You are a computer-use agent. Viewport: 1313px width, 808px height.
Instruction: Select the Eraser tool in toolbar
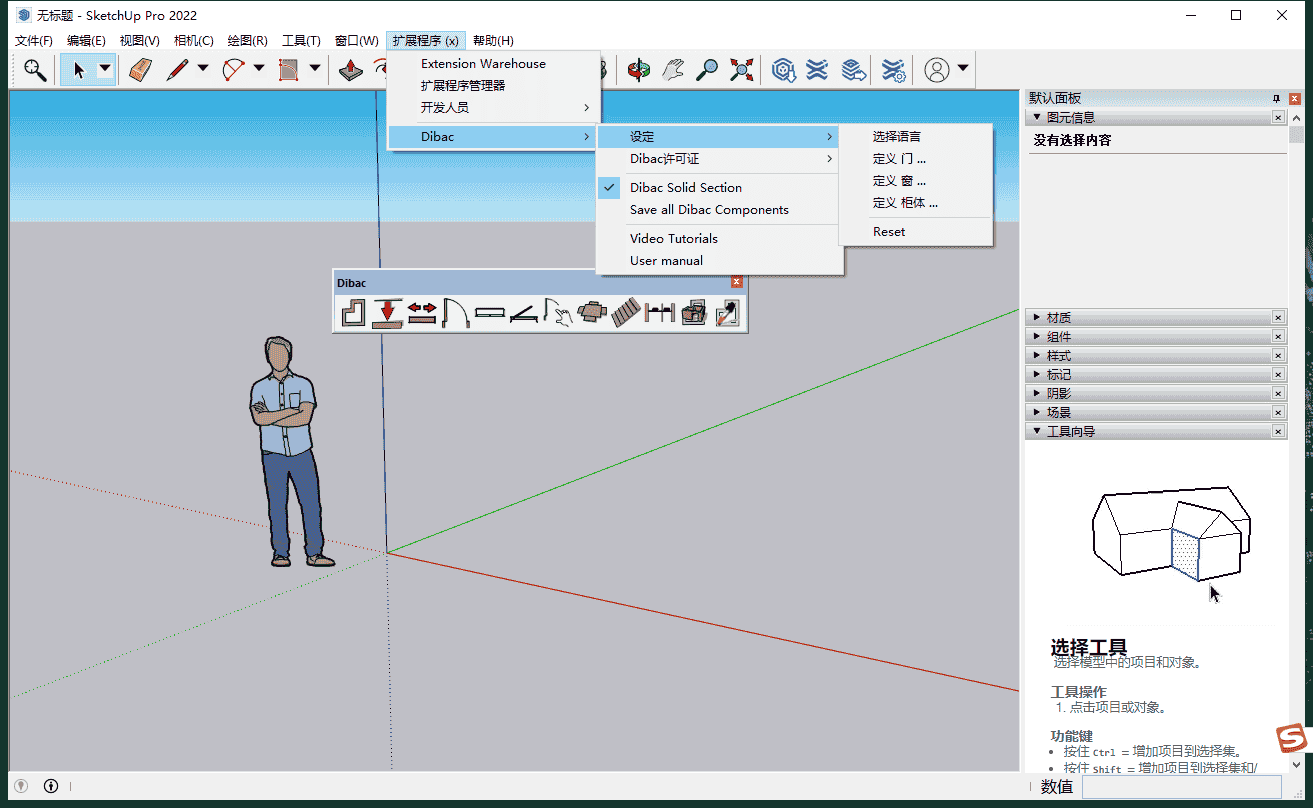point(140,69)
